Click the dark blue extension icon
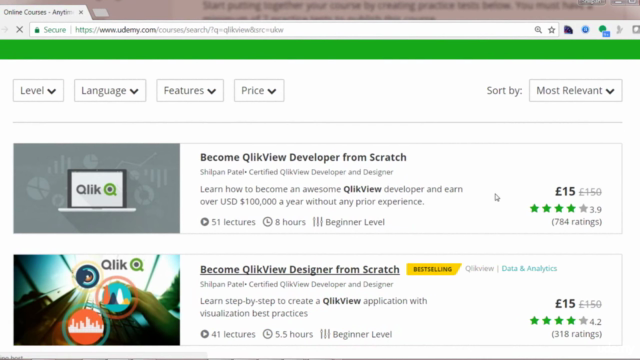The width and height of the screenshot is (640, 360). pos(568,30)
